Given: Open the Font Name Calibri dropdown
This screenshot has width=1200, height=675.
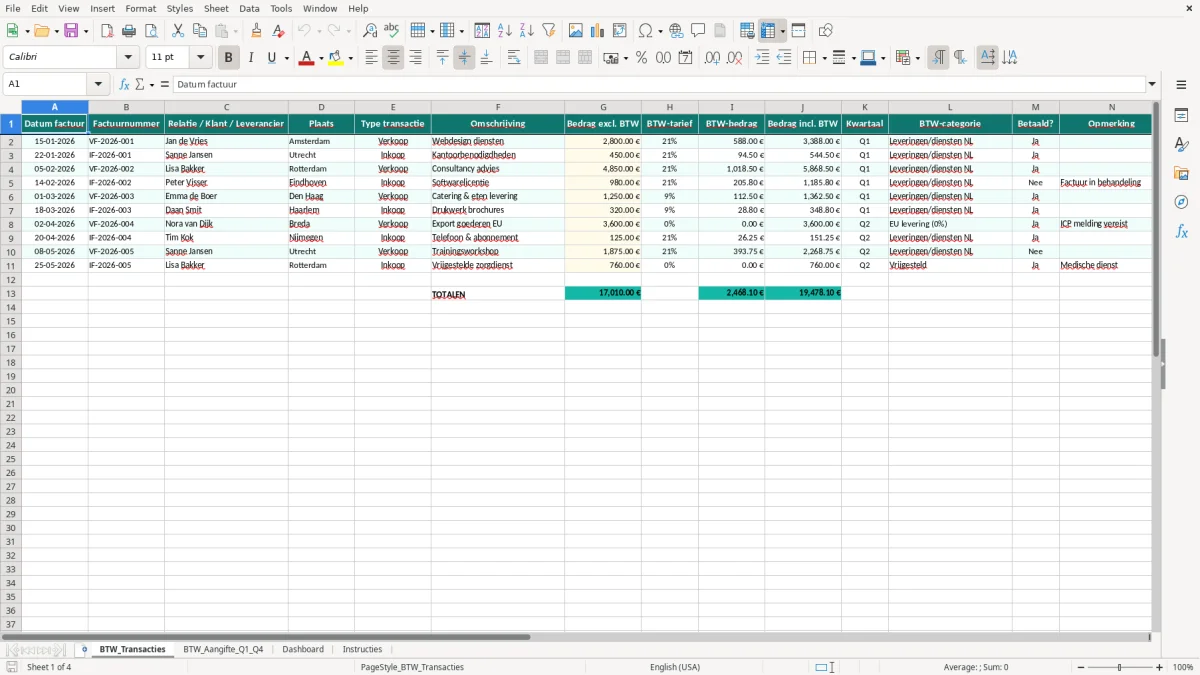Looking at the screenshot, I should pos(128,58).
